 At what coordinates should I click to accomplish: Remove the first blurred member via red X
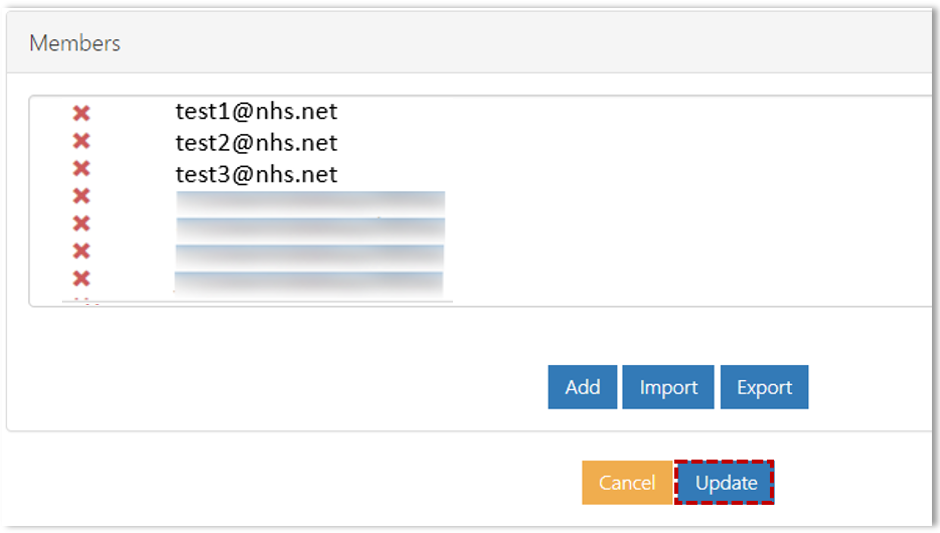[82, 196]
